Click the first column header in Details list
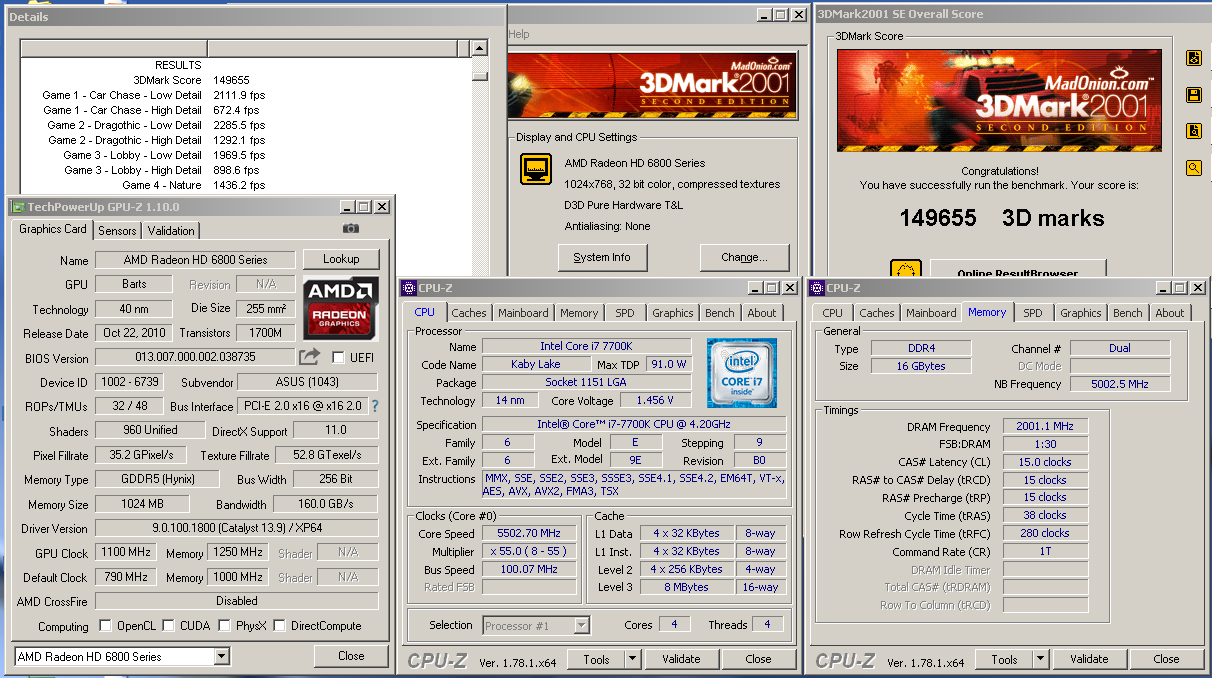The image size is (1212, 678). pyautogui.click(x=113, y=48)
